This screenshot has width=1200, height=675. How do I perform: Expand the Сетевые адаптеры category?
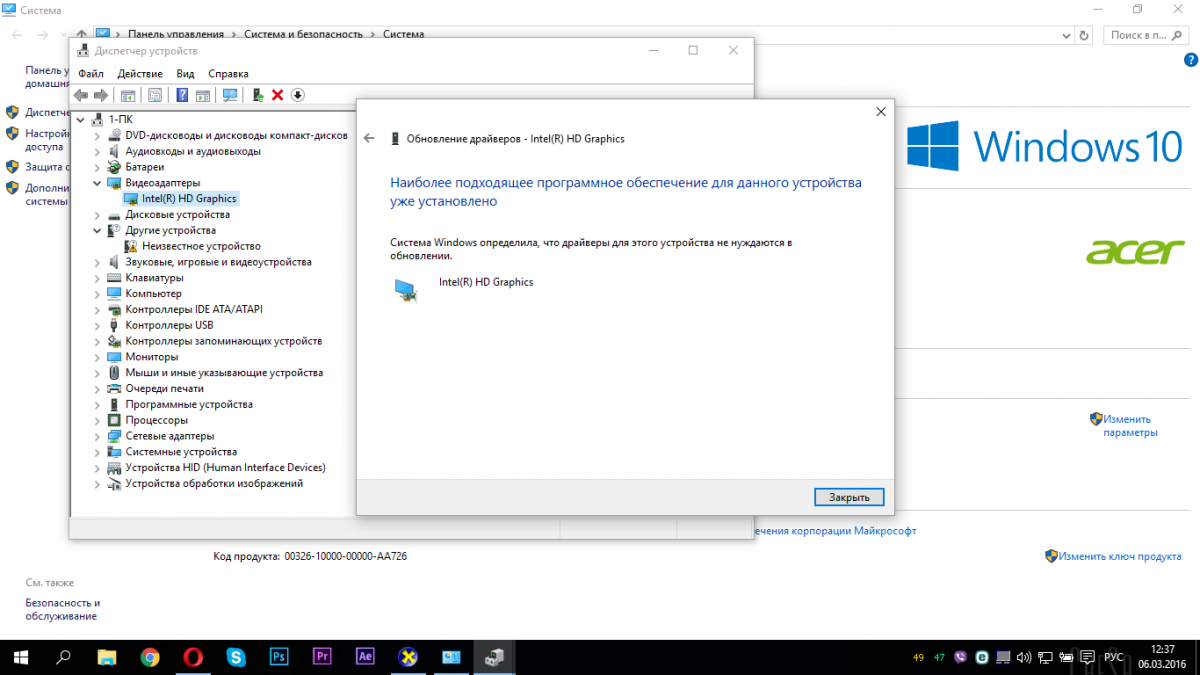[x=97, y=436]
